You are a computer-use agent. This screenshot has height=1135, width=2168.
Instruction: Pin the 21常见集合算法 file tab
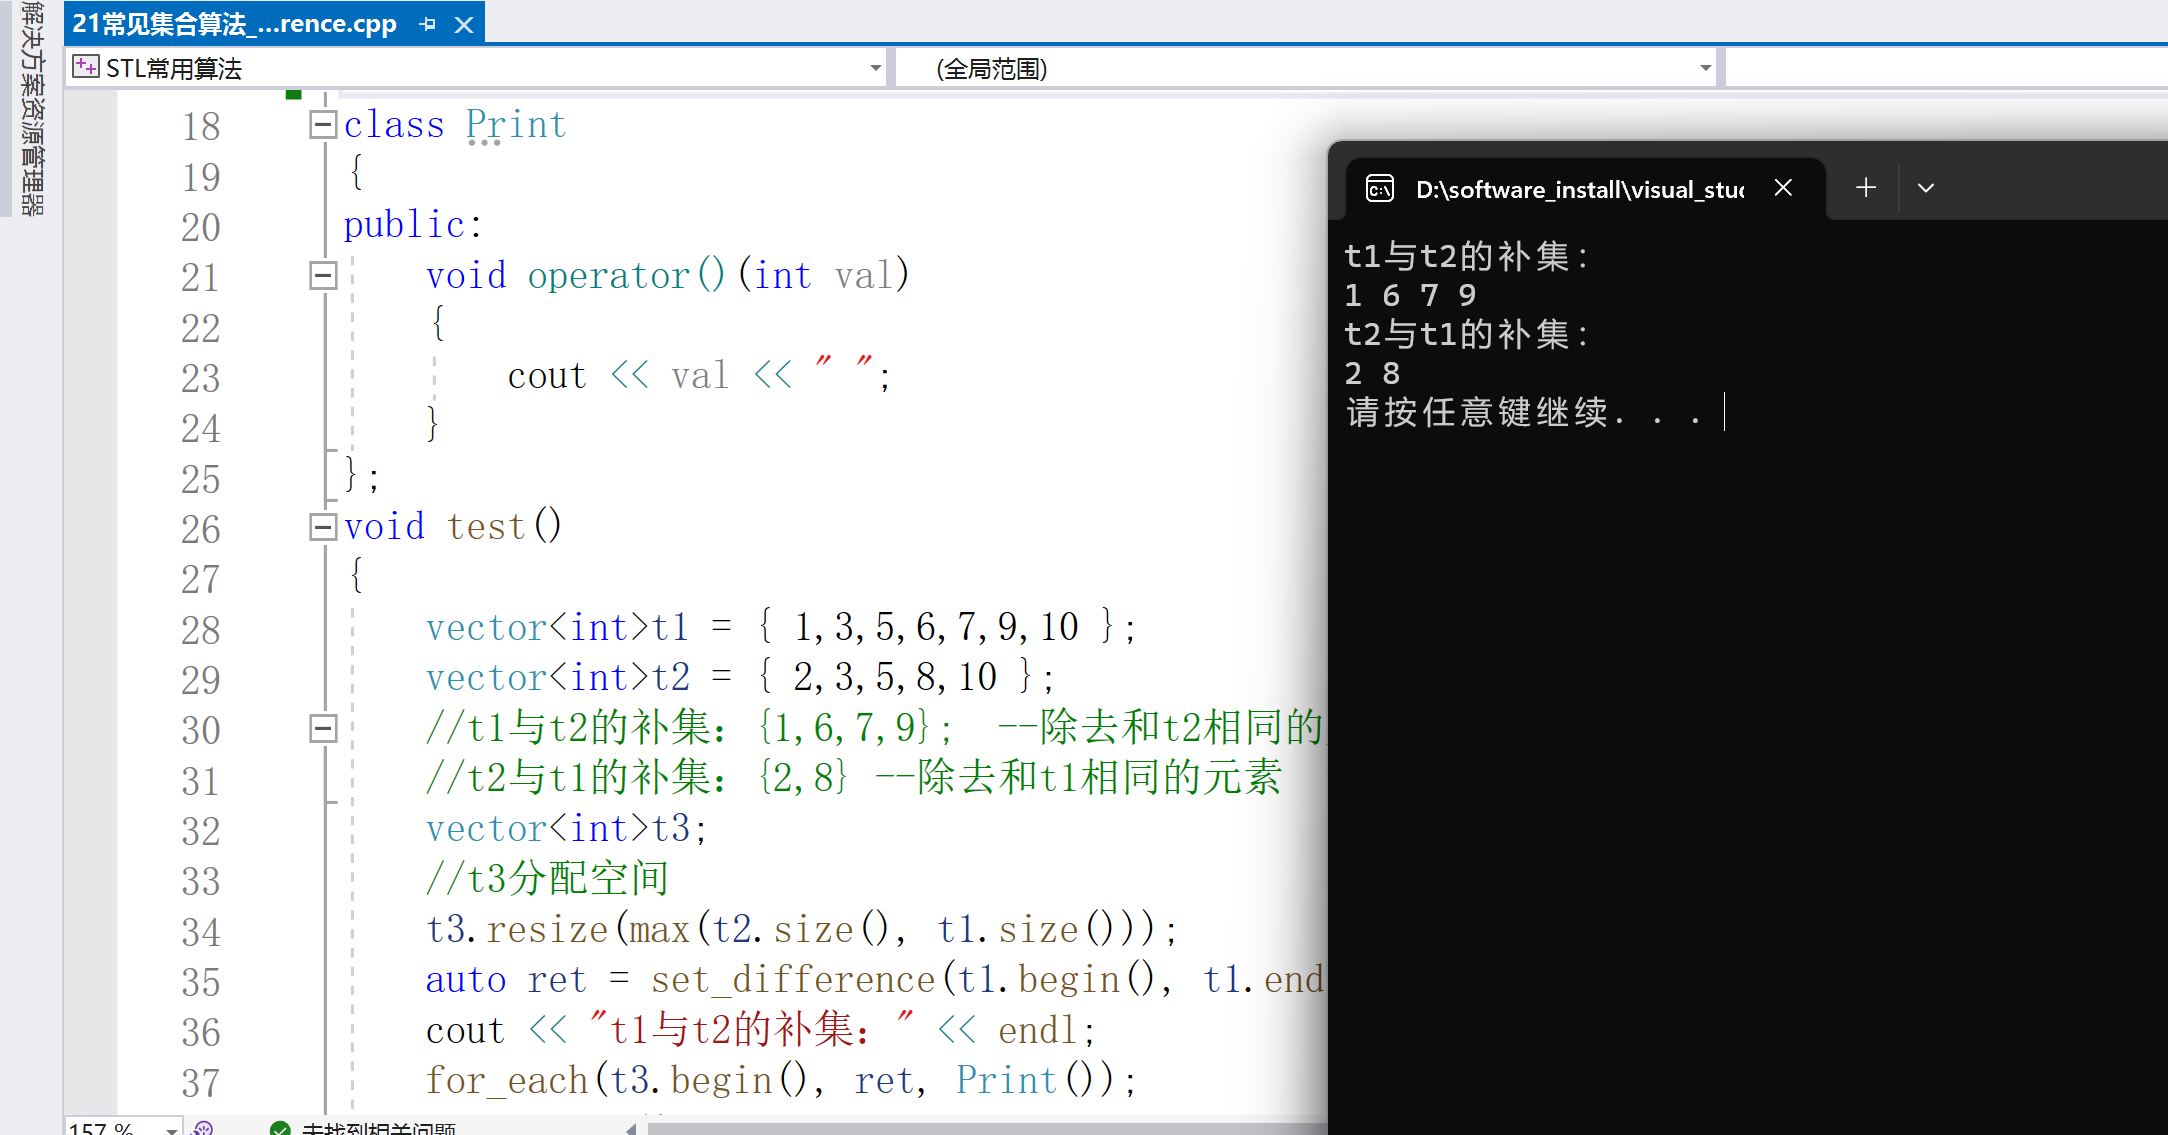[x=428, y=24]
